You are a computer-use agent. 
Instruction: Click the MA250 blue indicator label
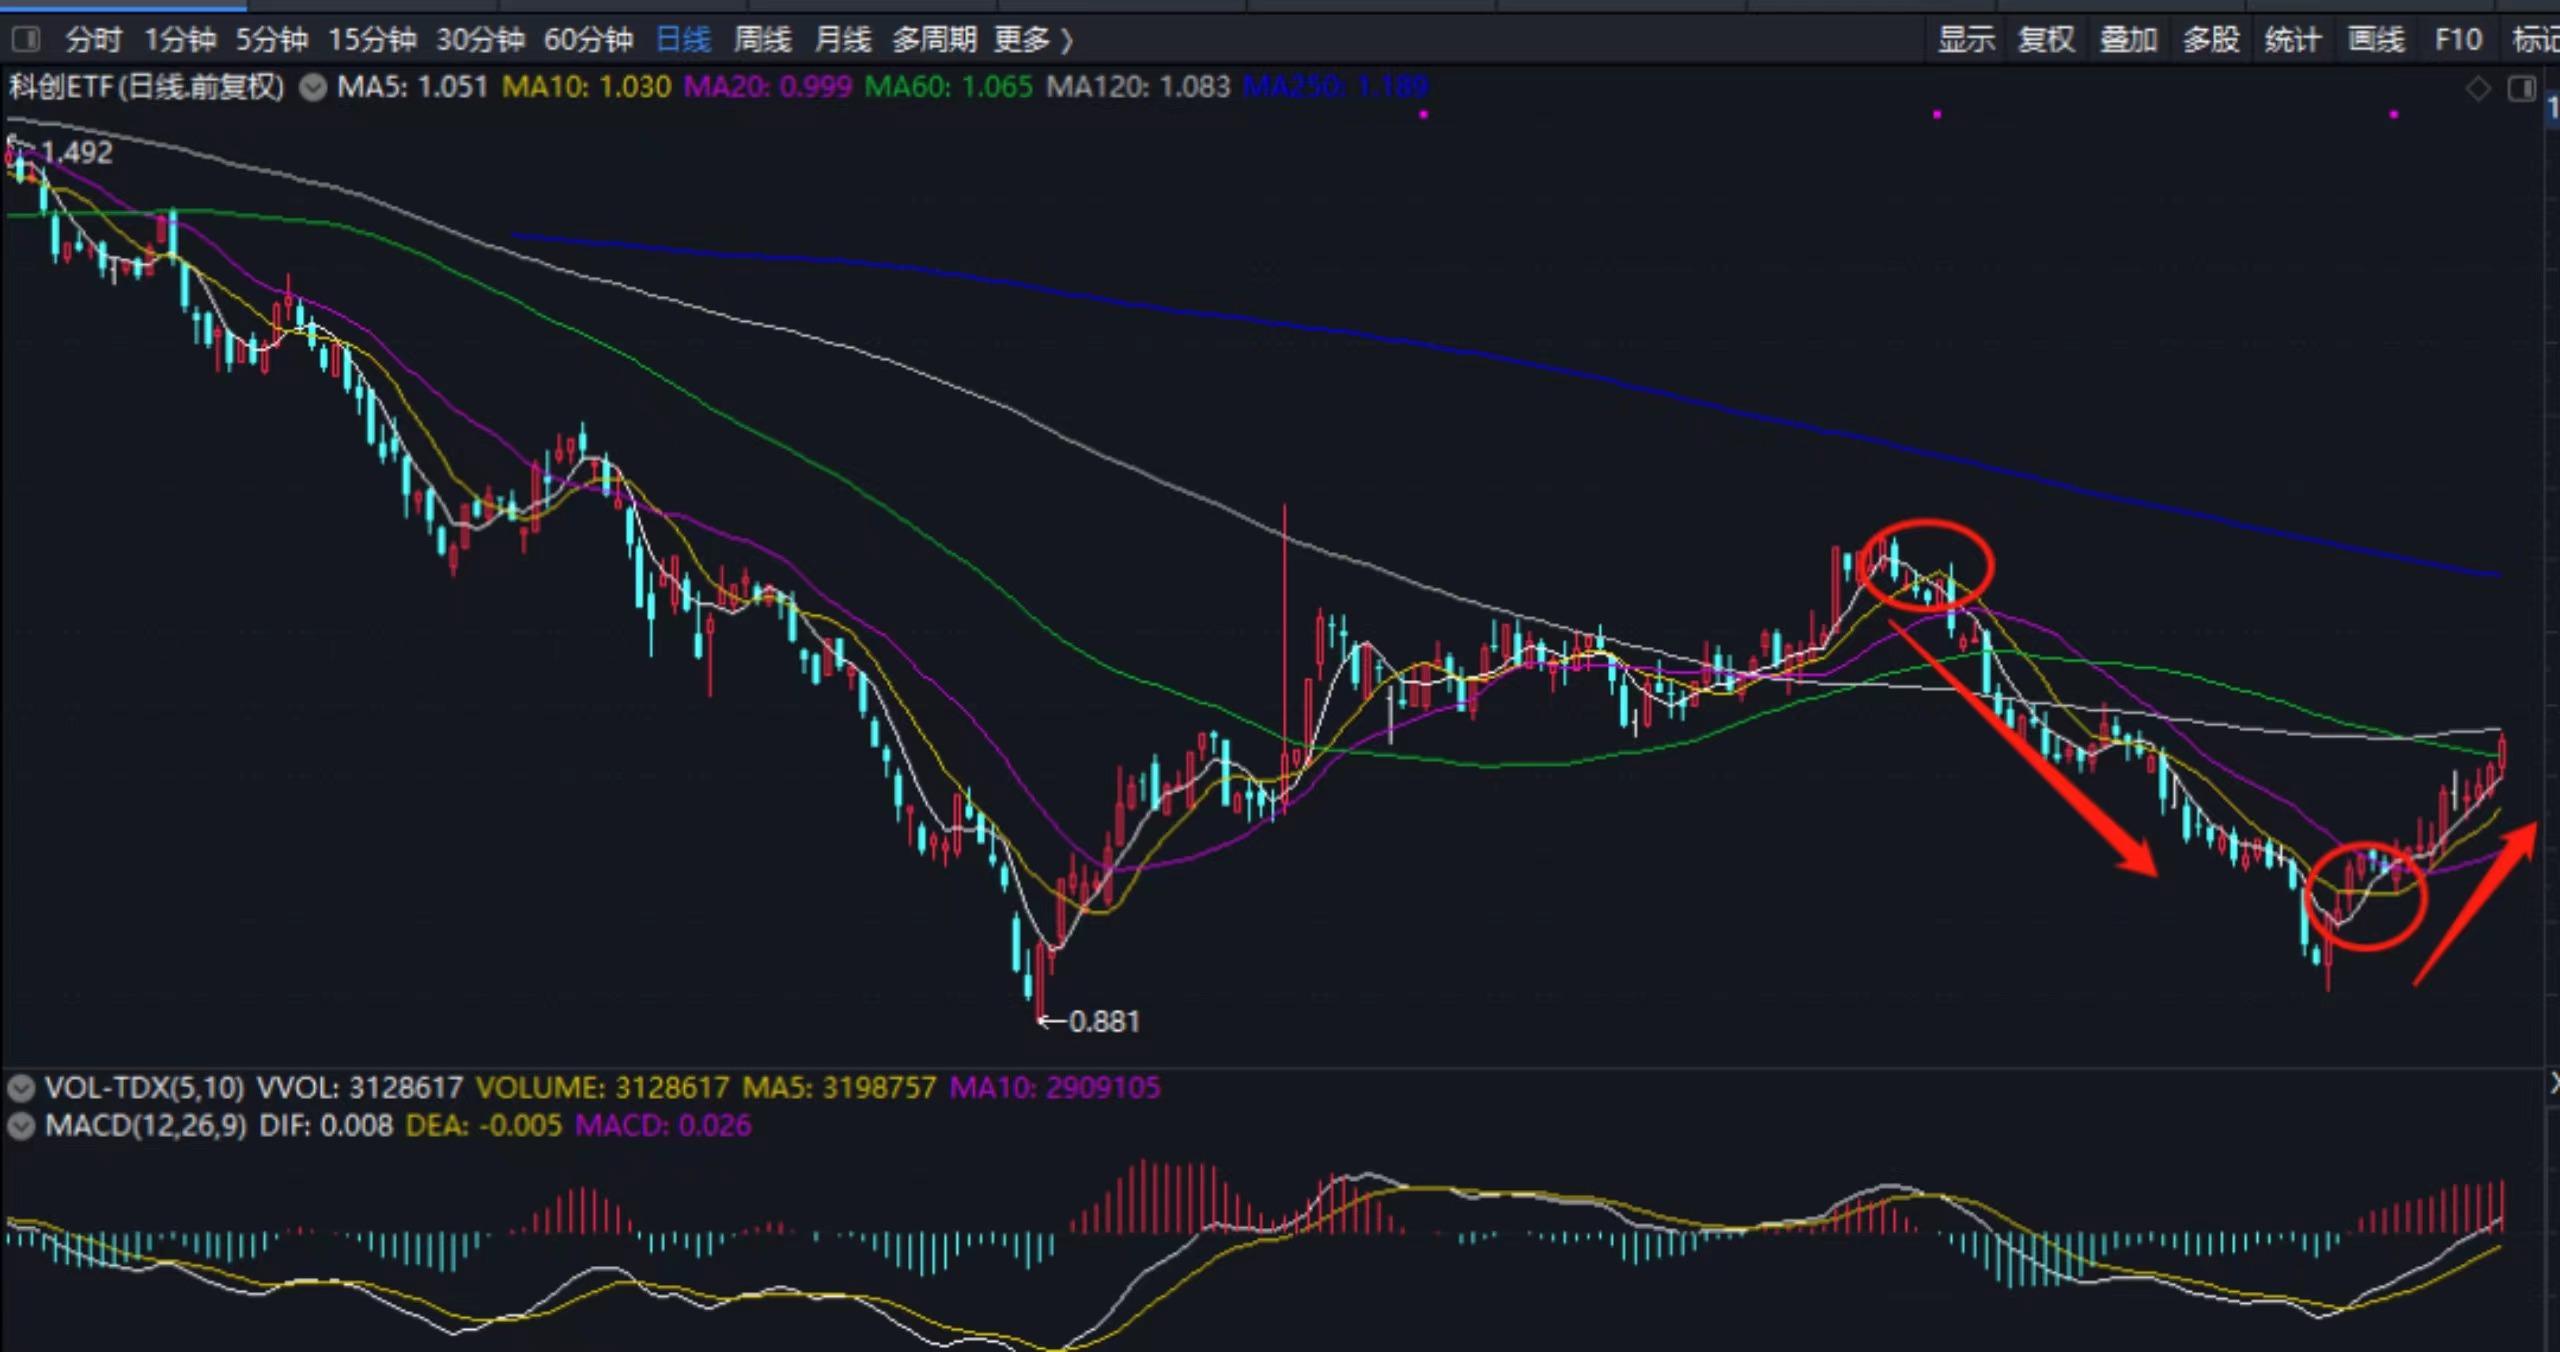click(1335, 87)
